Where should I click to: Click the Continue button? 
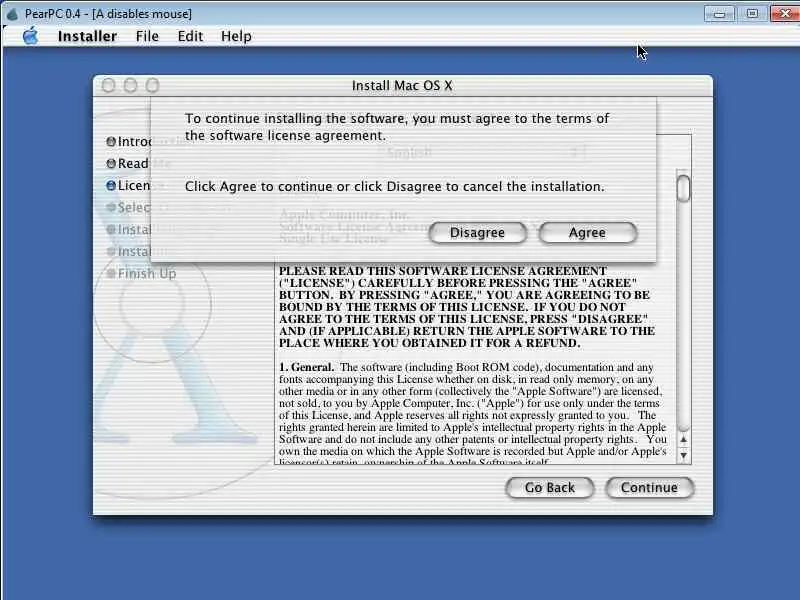tap(649, 488)
